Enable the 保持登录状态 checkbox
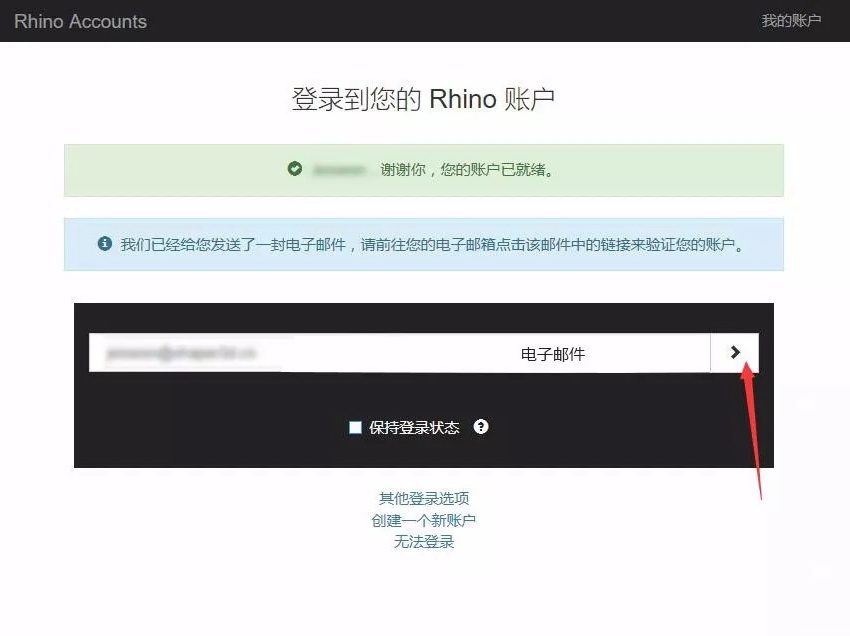Viewport: 850px width, 636px height. pos(355,427)
